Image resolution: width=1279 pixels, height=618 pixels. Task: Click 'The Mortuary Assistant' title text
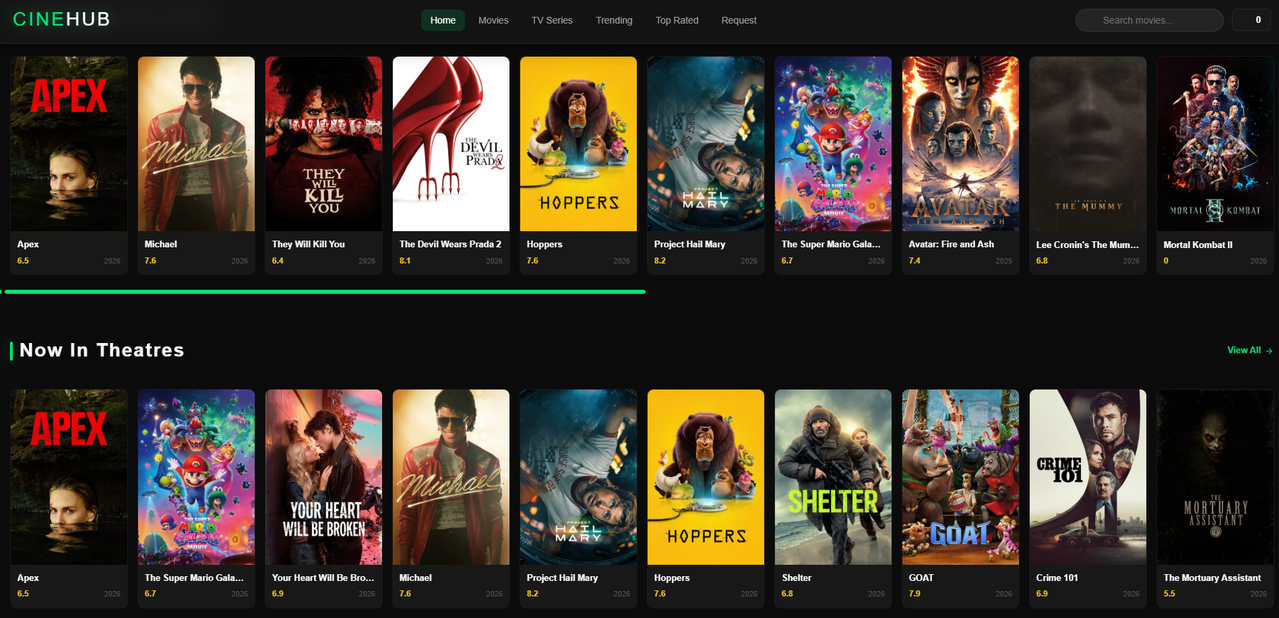(1212, 578)
